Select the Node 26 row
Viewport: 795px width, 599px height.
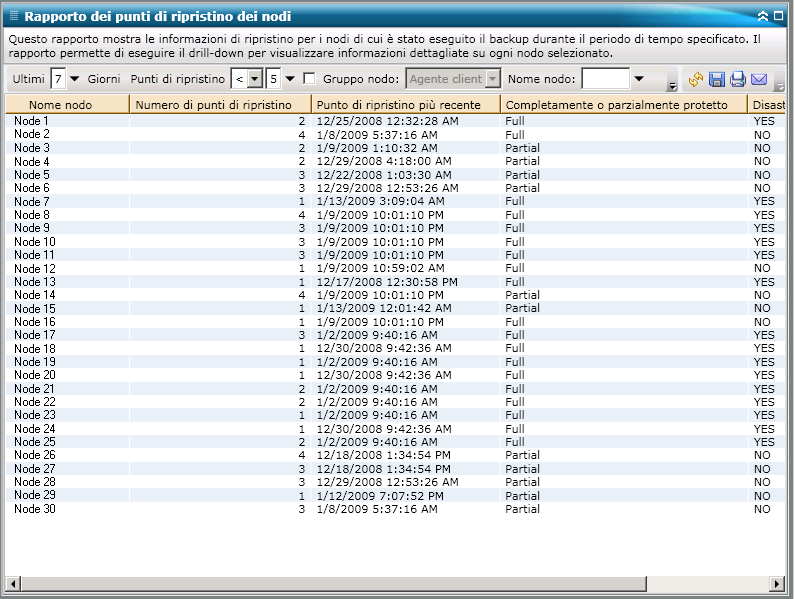click(395, 455)
